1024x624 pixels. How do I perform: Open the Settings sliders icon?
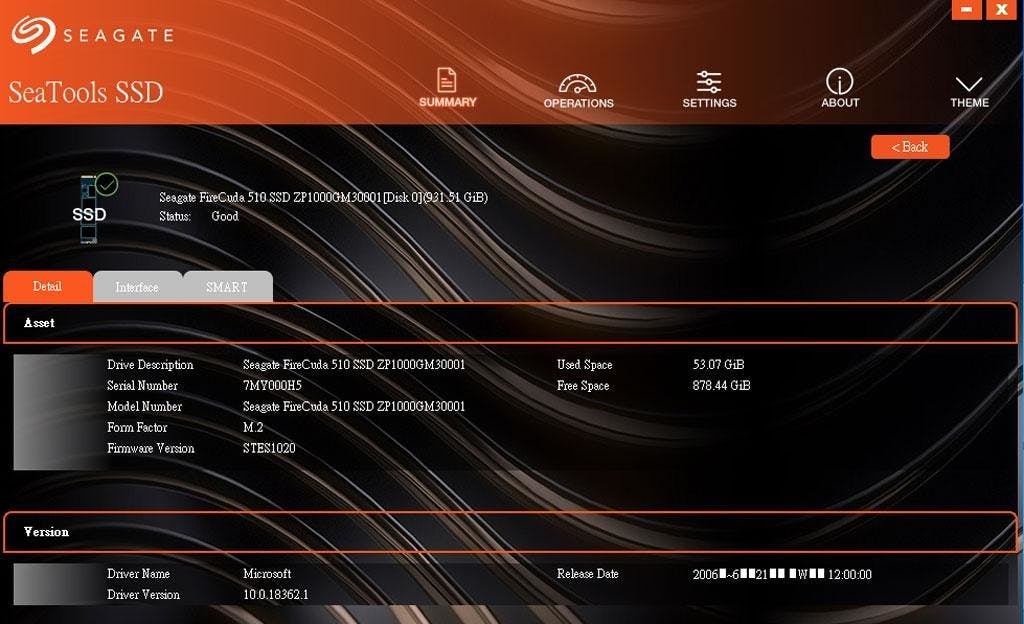point(709,89)
